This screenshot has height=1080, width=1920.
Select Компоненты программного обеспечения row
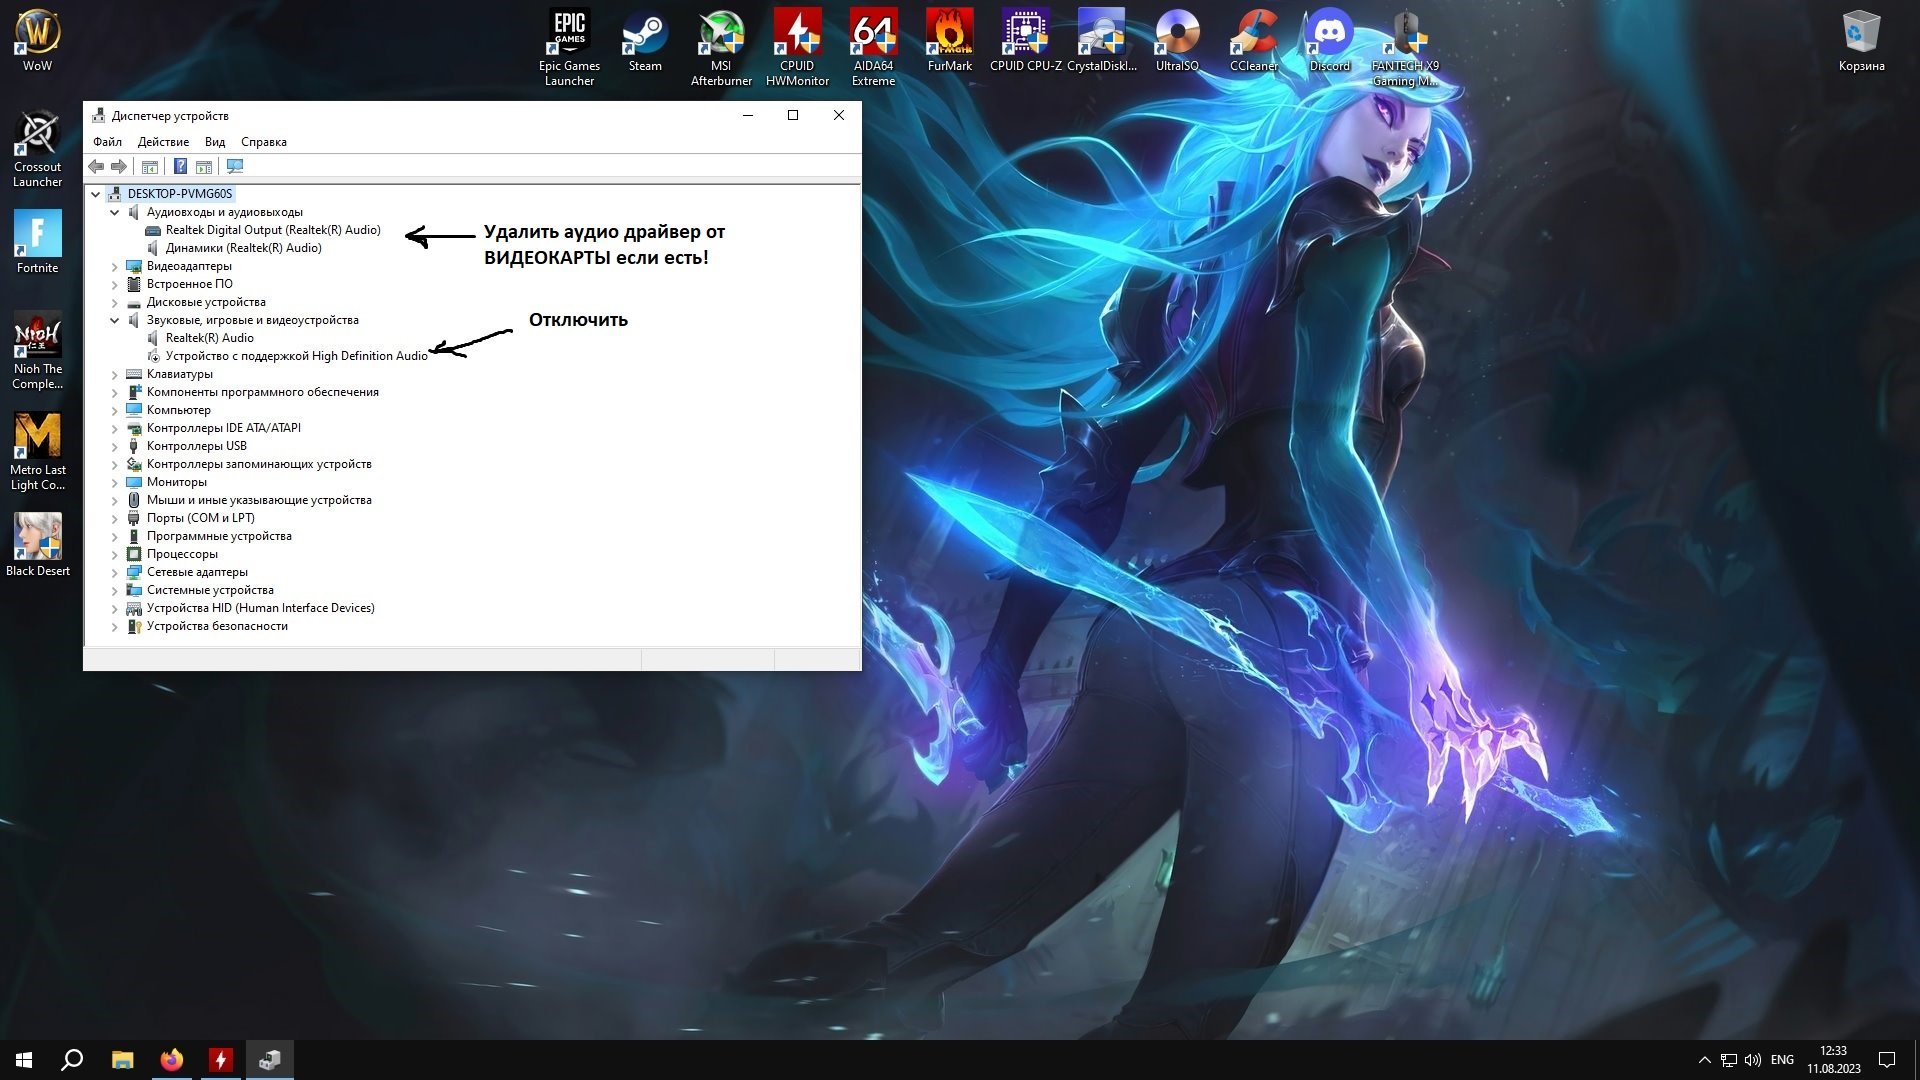click(262, 392)
